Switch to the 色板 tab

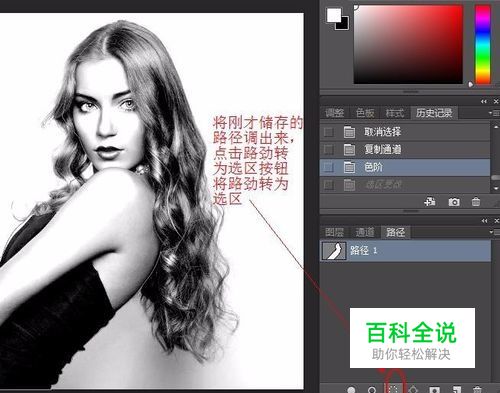pyautogui.click(x=365, y=113)
